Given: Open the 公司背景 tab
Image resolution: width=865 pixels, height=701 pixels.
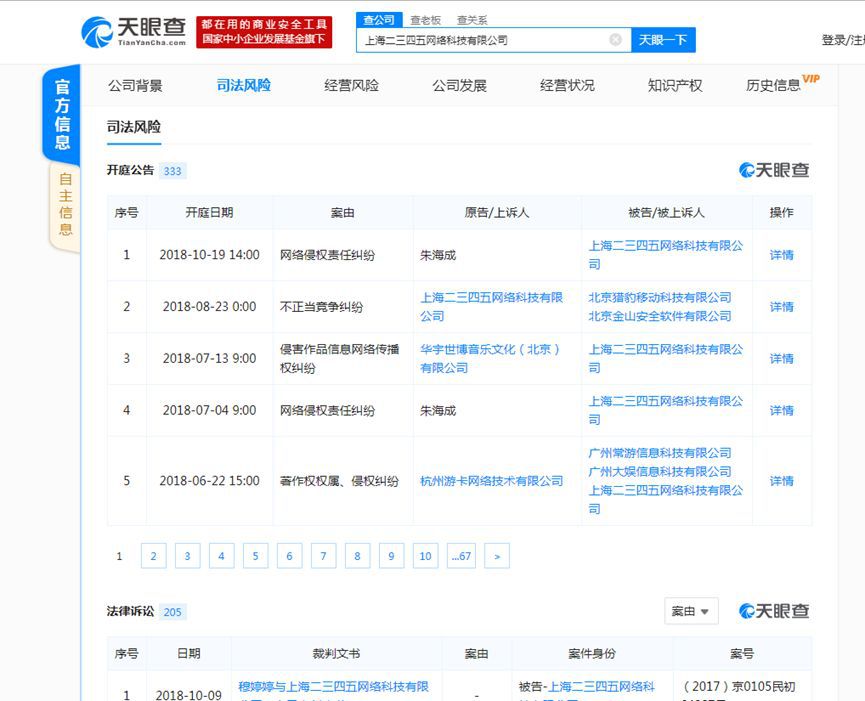Looking at the screenshot, I should pos(134,85).
